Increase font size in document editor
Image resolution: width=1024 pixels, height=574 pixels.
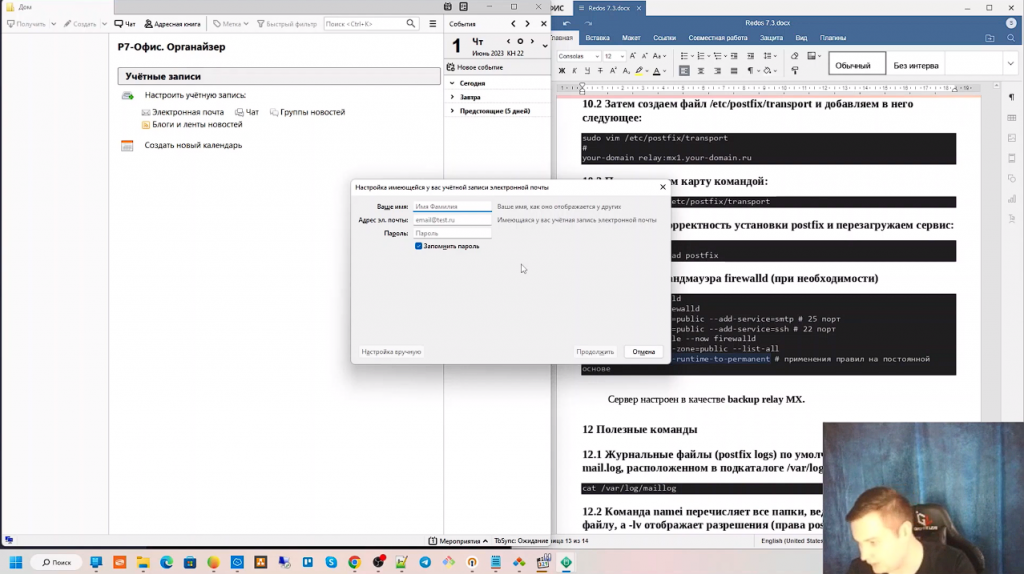click(633, 56)
